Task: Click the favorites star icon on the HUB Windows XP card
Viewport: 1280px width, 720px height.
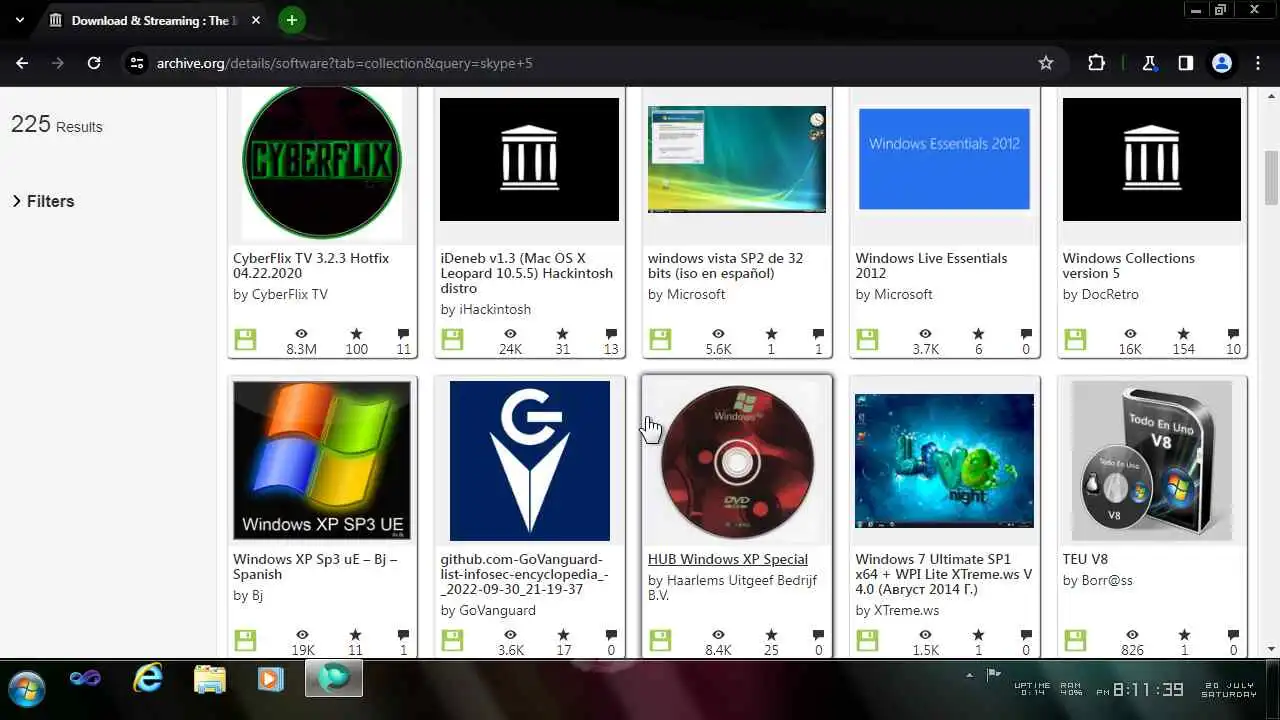Action: (x=771, y=634)
